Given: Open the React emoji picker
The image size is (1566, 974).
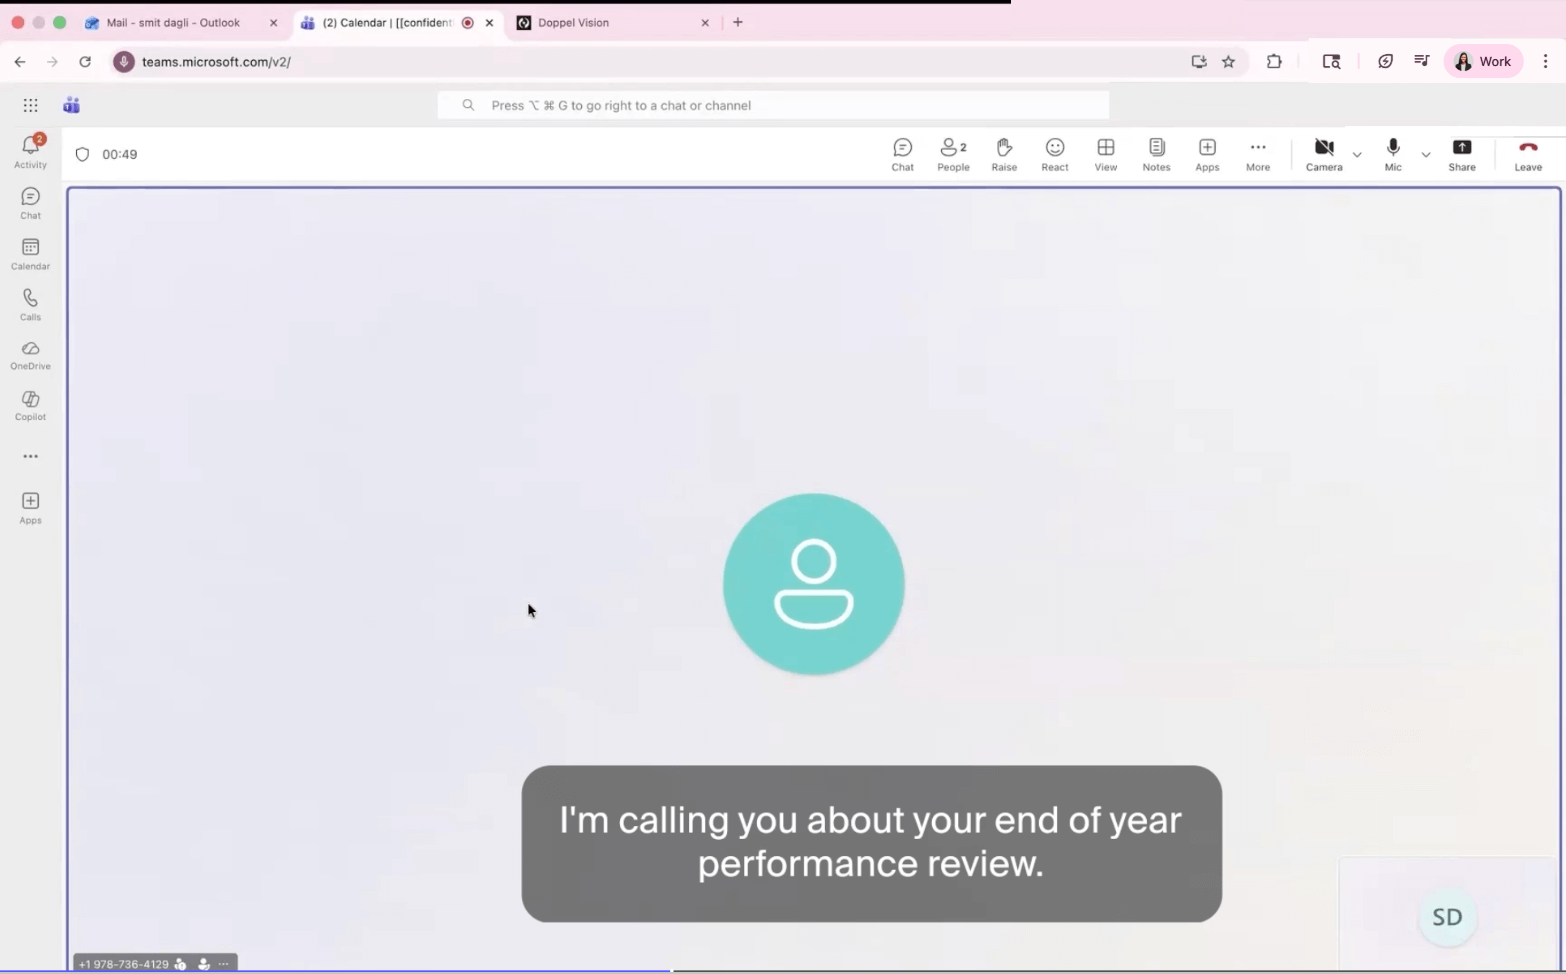Looking at the screenshot, I should click(x=1054, y=154).
